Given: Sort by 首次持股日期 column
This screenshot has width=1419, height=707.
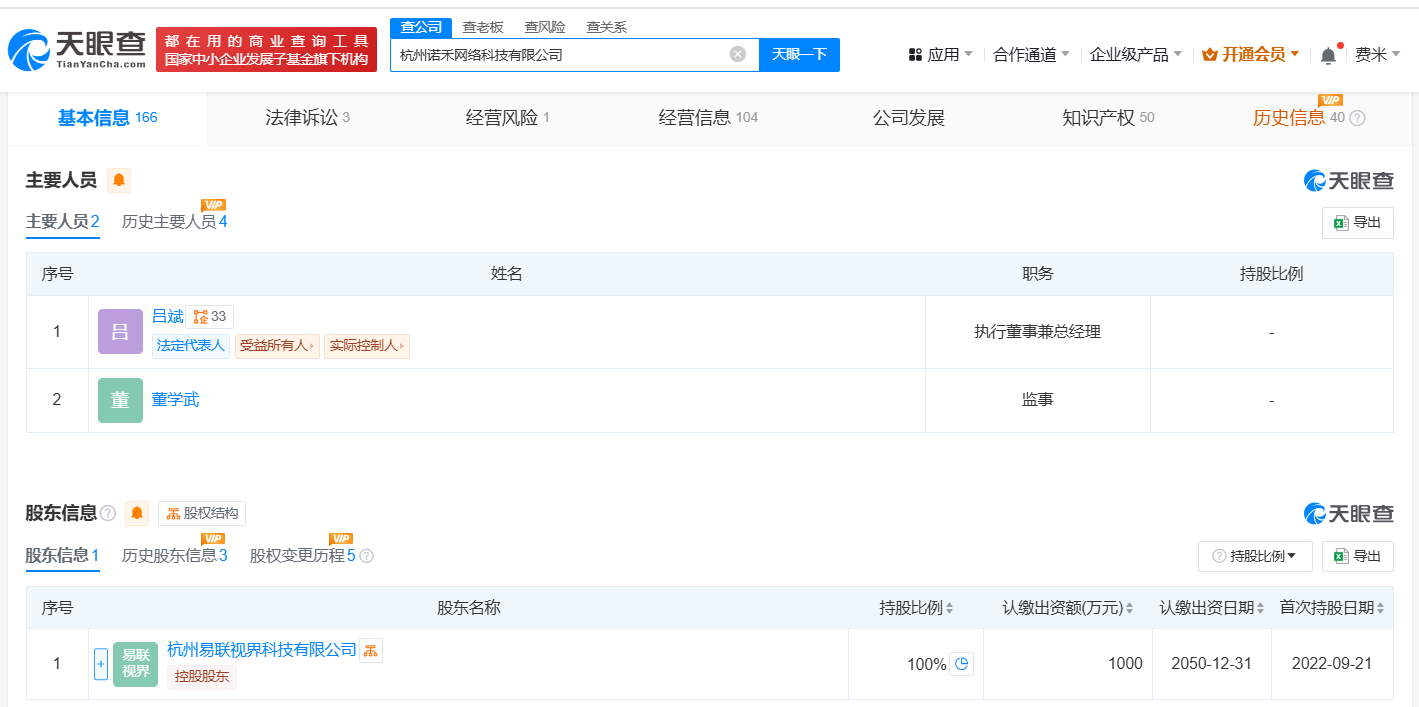Looking at the screenshot, I should [1332, 607].
